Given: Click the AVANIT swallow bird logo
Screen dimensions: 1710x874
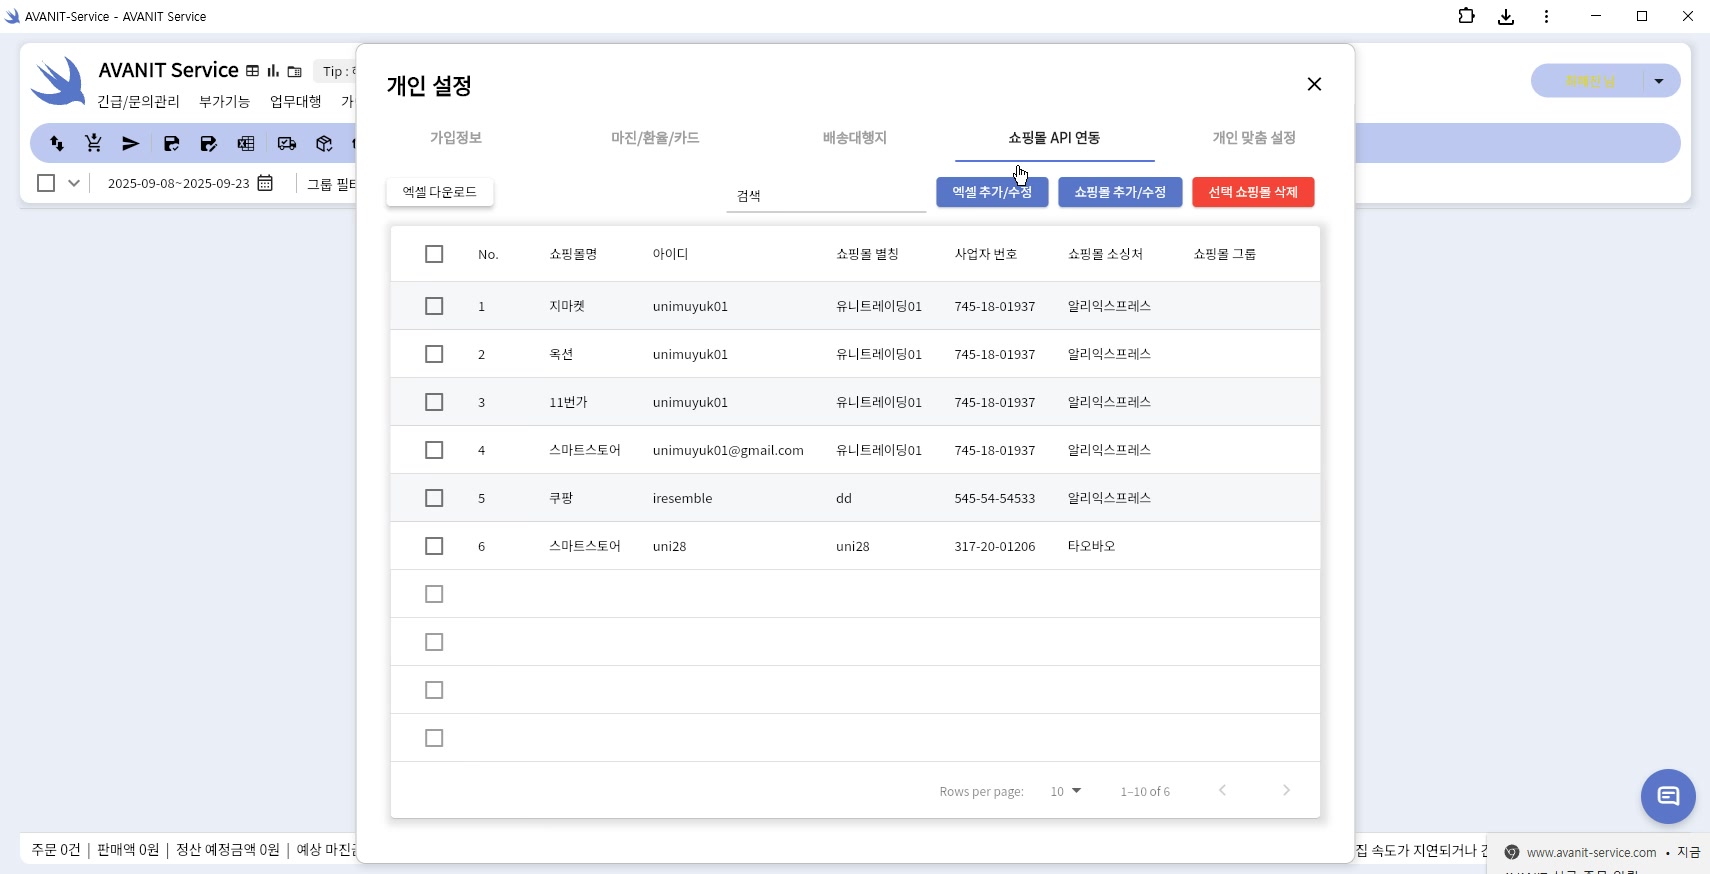Looking at the screenshot, I should click(58, 81).
